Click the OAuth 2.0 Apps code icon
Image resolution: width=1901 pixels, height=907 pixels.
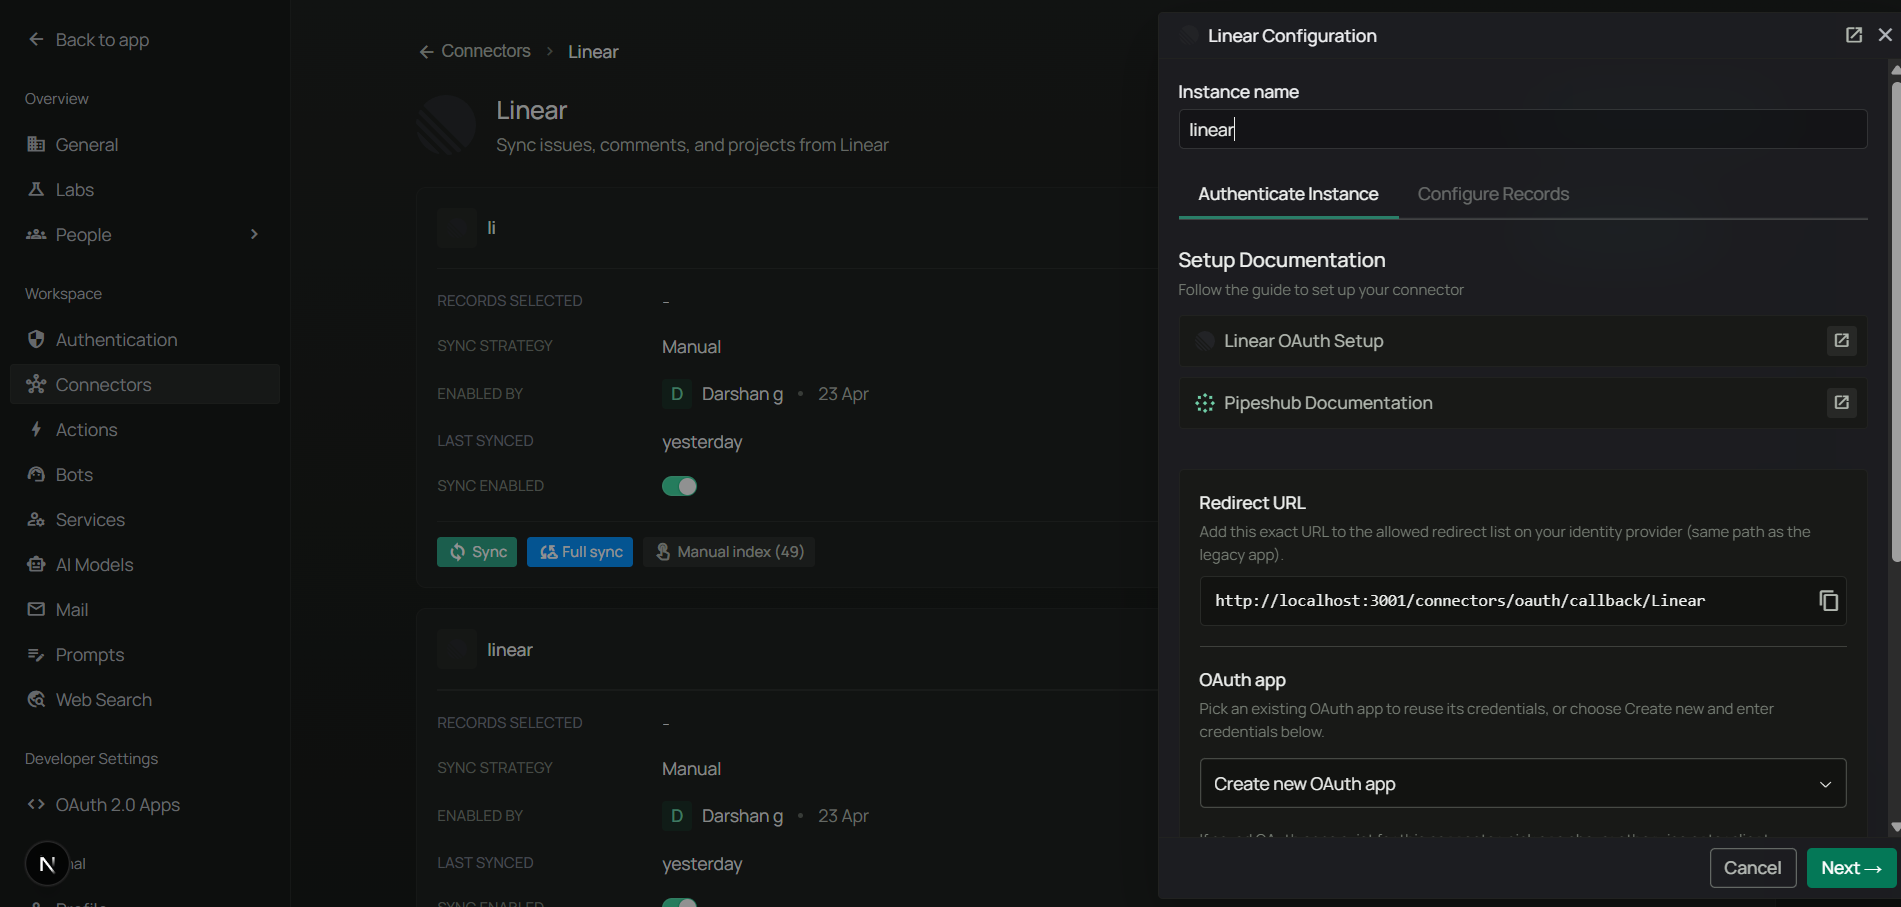[36, 804]
